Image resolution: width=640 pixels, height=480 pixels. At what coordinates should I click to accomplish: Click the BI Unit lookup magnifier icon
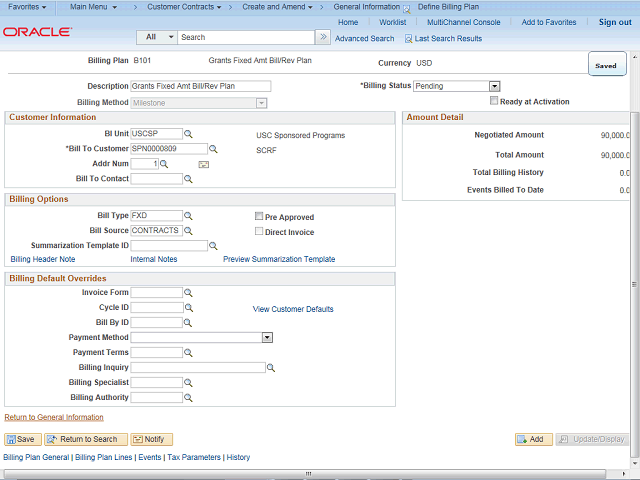[188, 134]
